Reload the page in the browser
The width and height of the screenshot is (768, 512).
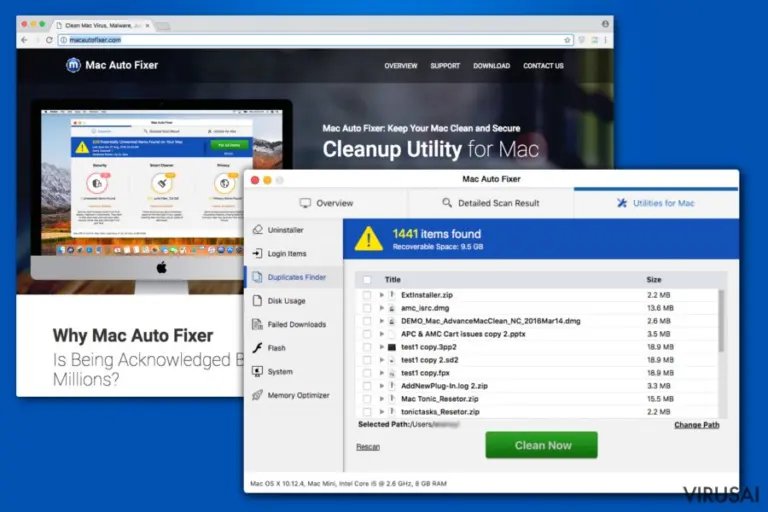click(x=49, y=40)
